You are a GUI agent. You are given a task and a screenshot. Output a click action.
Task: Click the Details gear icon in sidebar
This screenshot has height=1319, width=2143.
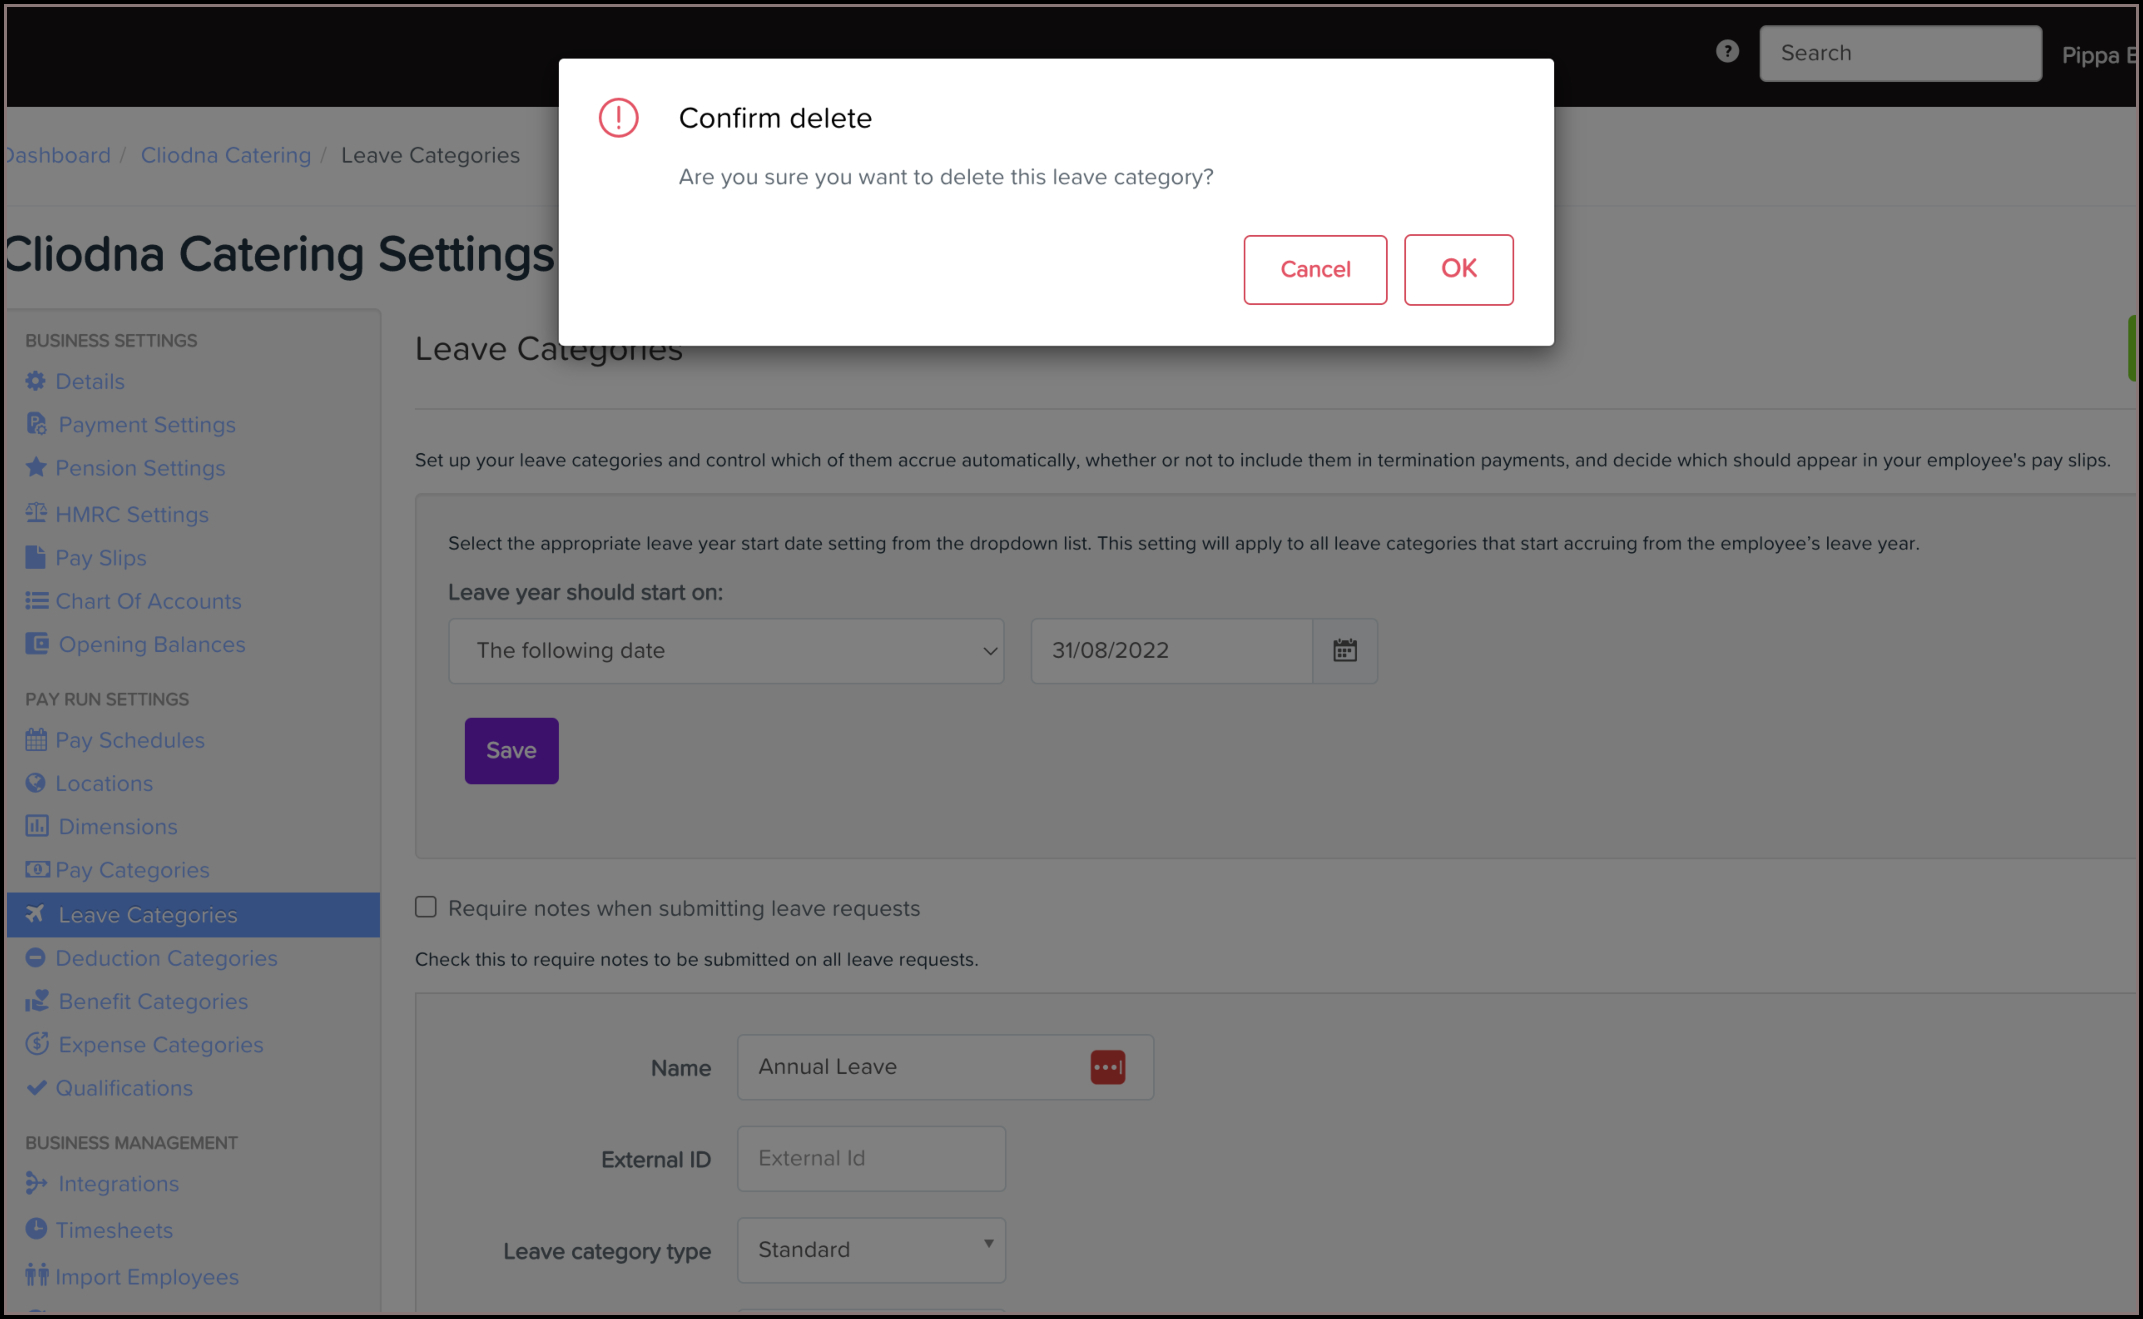36,381
